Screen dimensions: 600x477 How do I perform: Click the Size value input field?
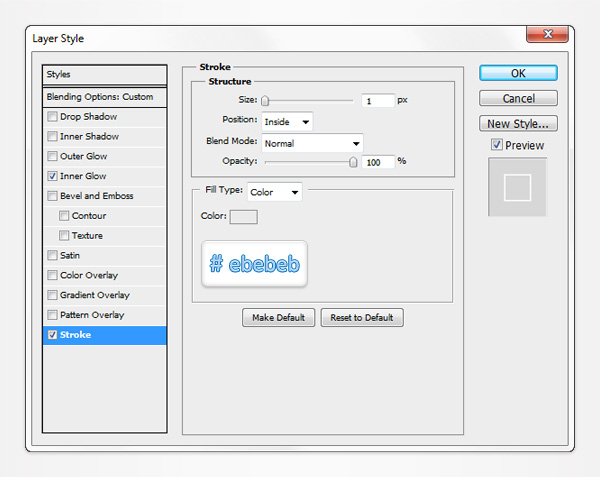378,101
